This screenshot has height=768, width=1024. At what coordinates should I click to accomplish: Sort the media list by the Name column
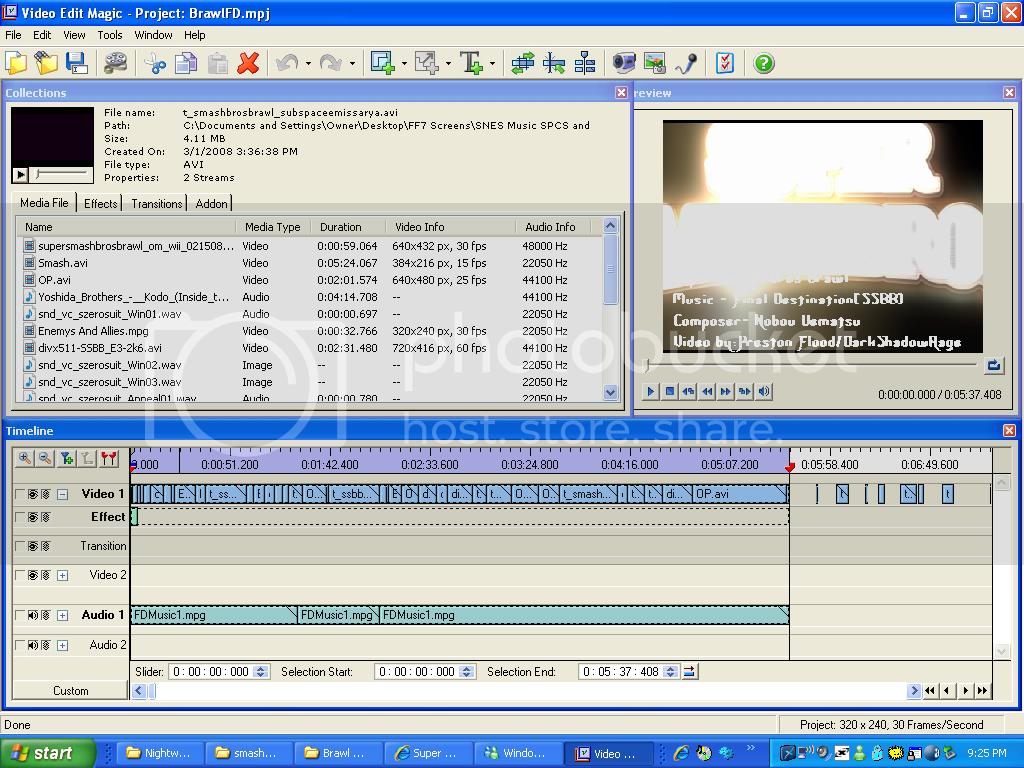(x=127, y=227)
